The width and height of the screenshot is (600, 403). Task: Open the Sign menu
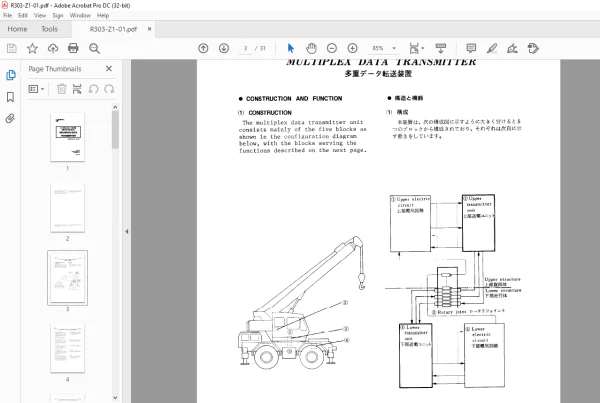click(x=58, y=15)
